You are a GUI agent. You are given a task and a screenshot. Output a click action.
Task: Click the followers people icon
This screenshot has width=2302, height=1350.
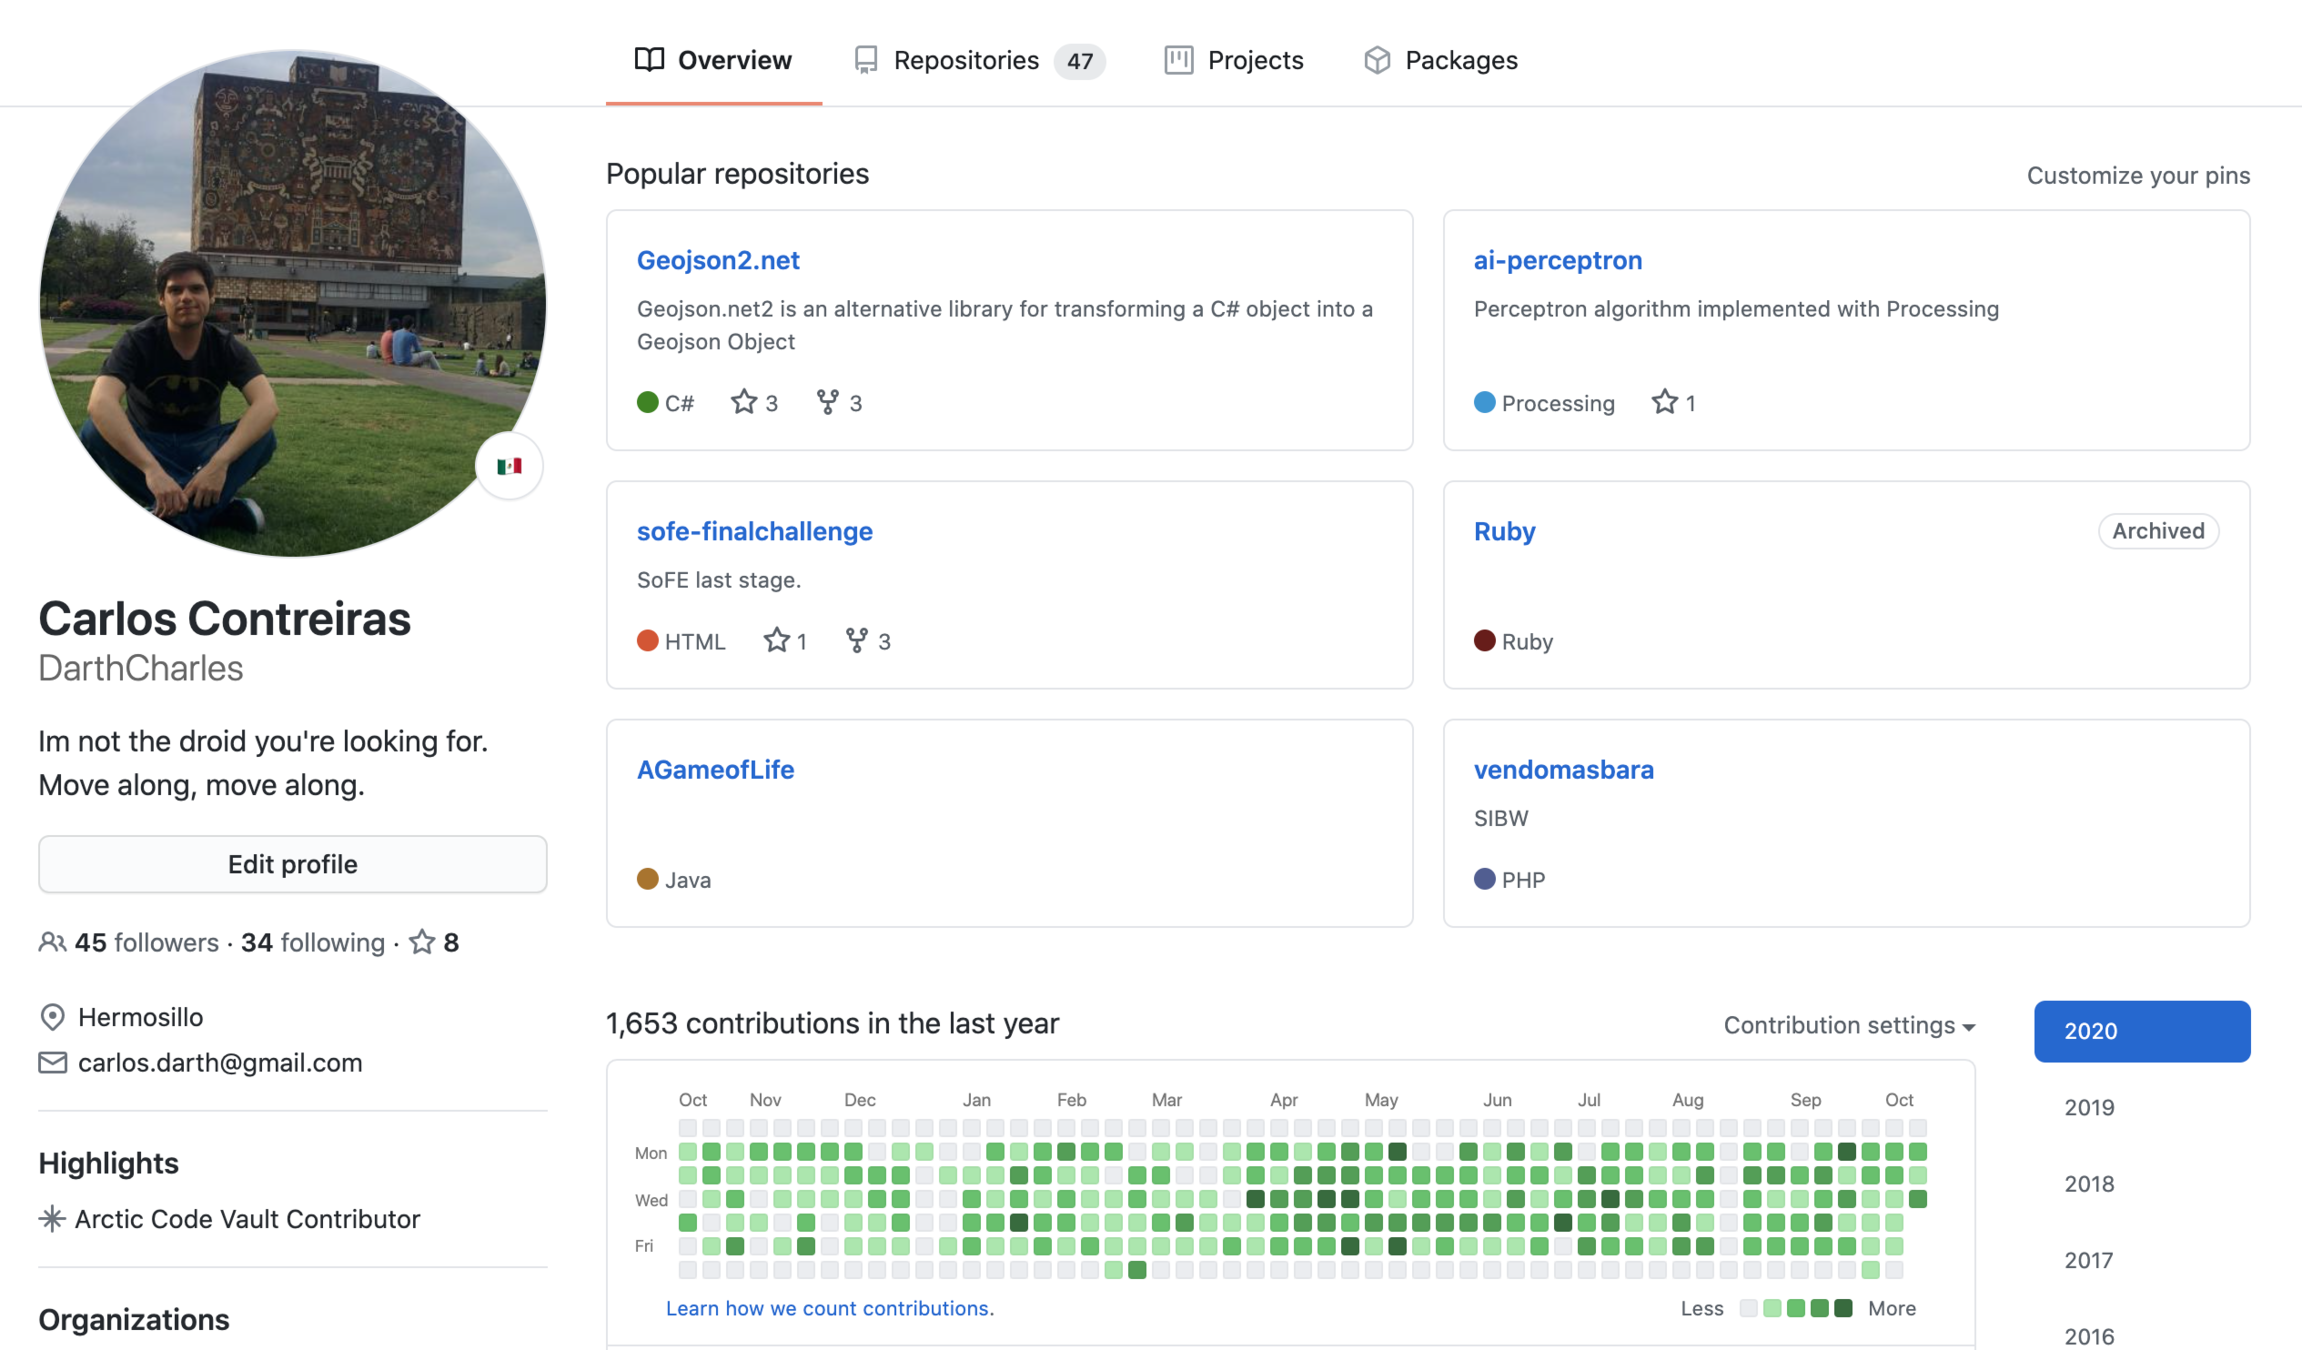tap(52, 942)
